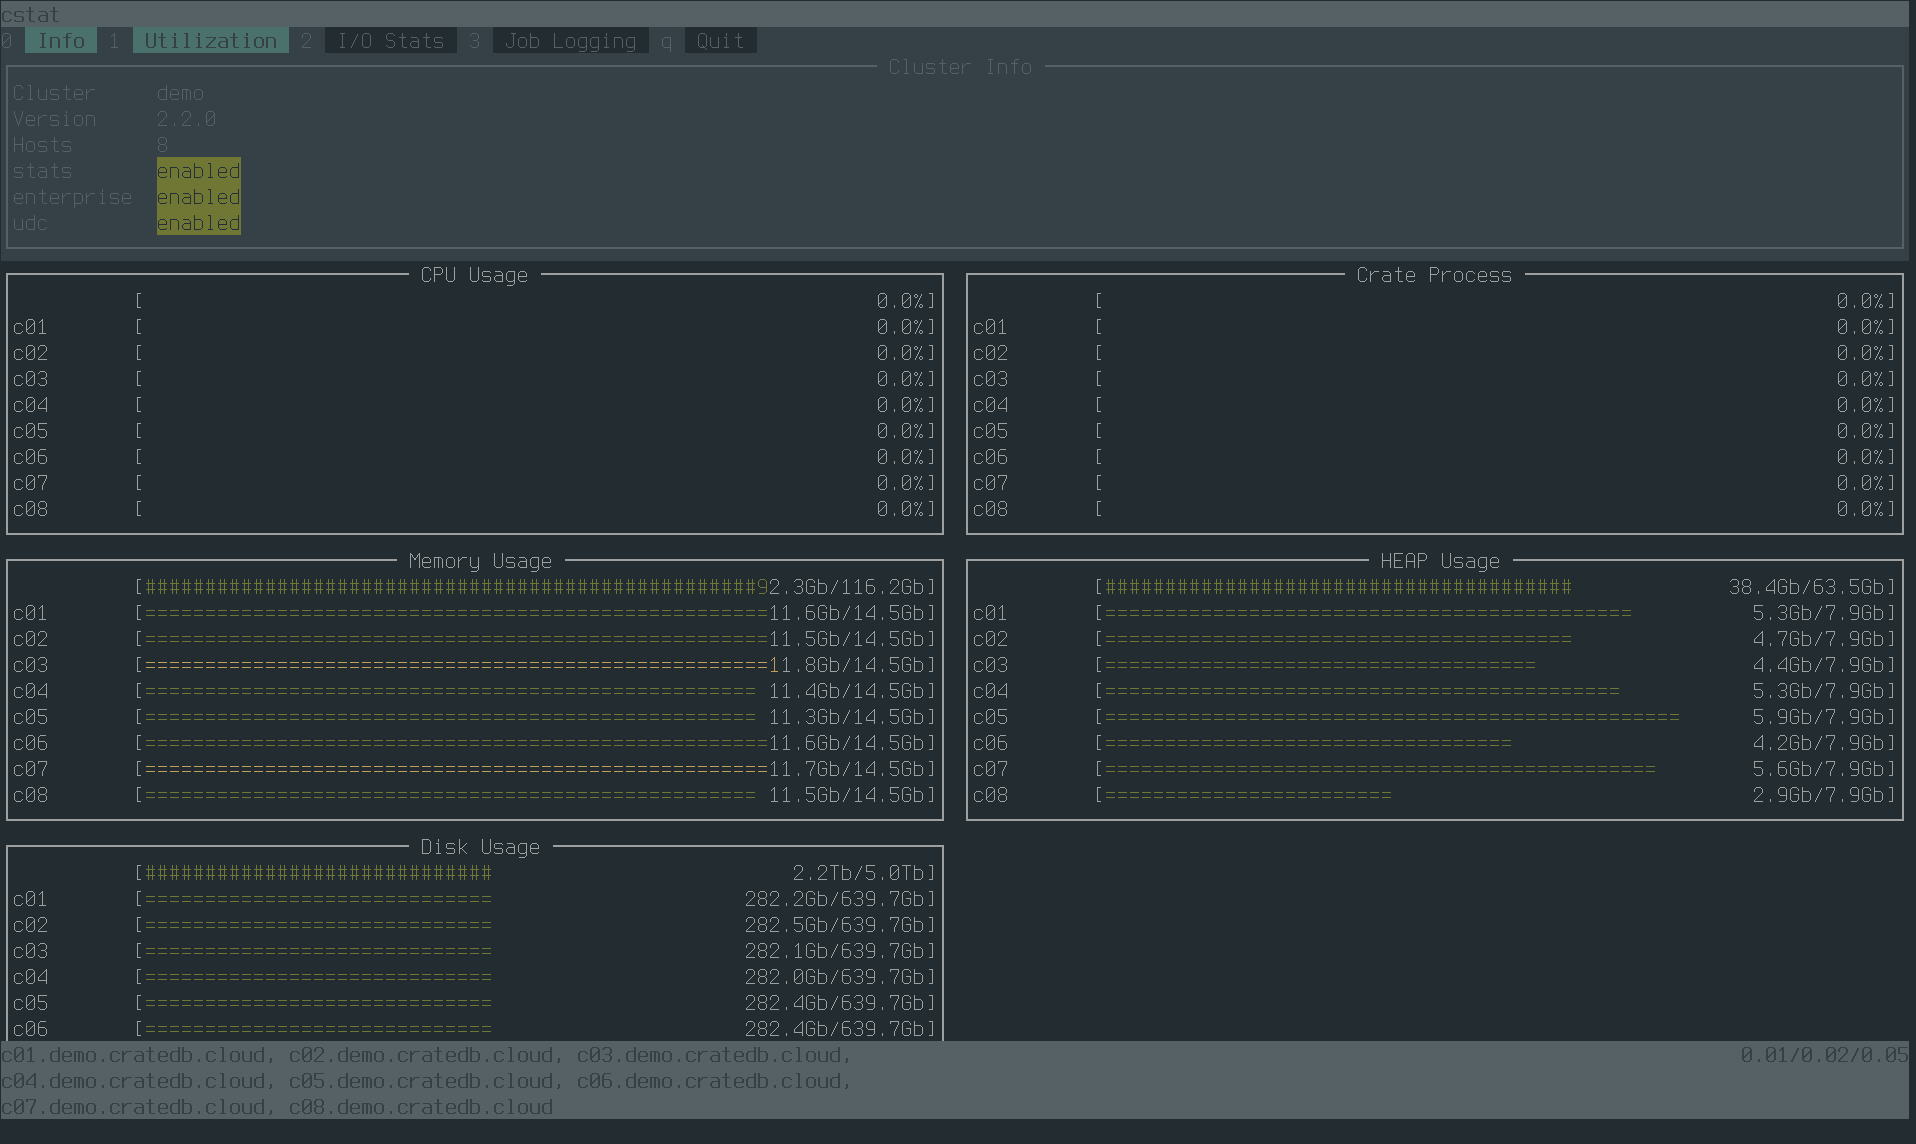Image resolution: width=1916 pixels, height=1144 pixels.
Task: Click memory value 11.7Gb/14.5Gb for c07
Action: pos(847,769)
